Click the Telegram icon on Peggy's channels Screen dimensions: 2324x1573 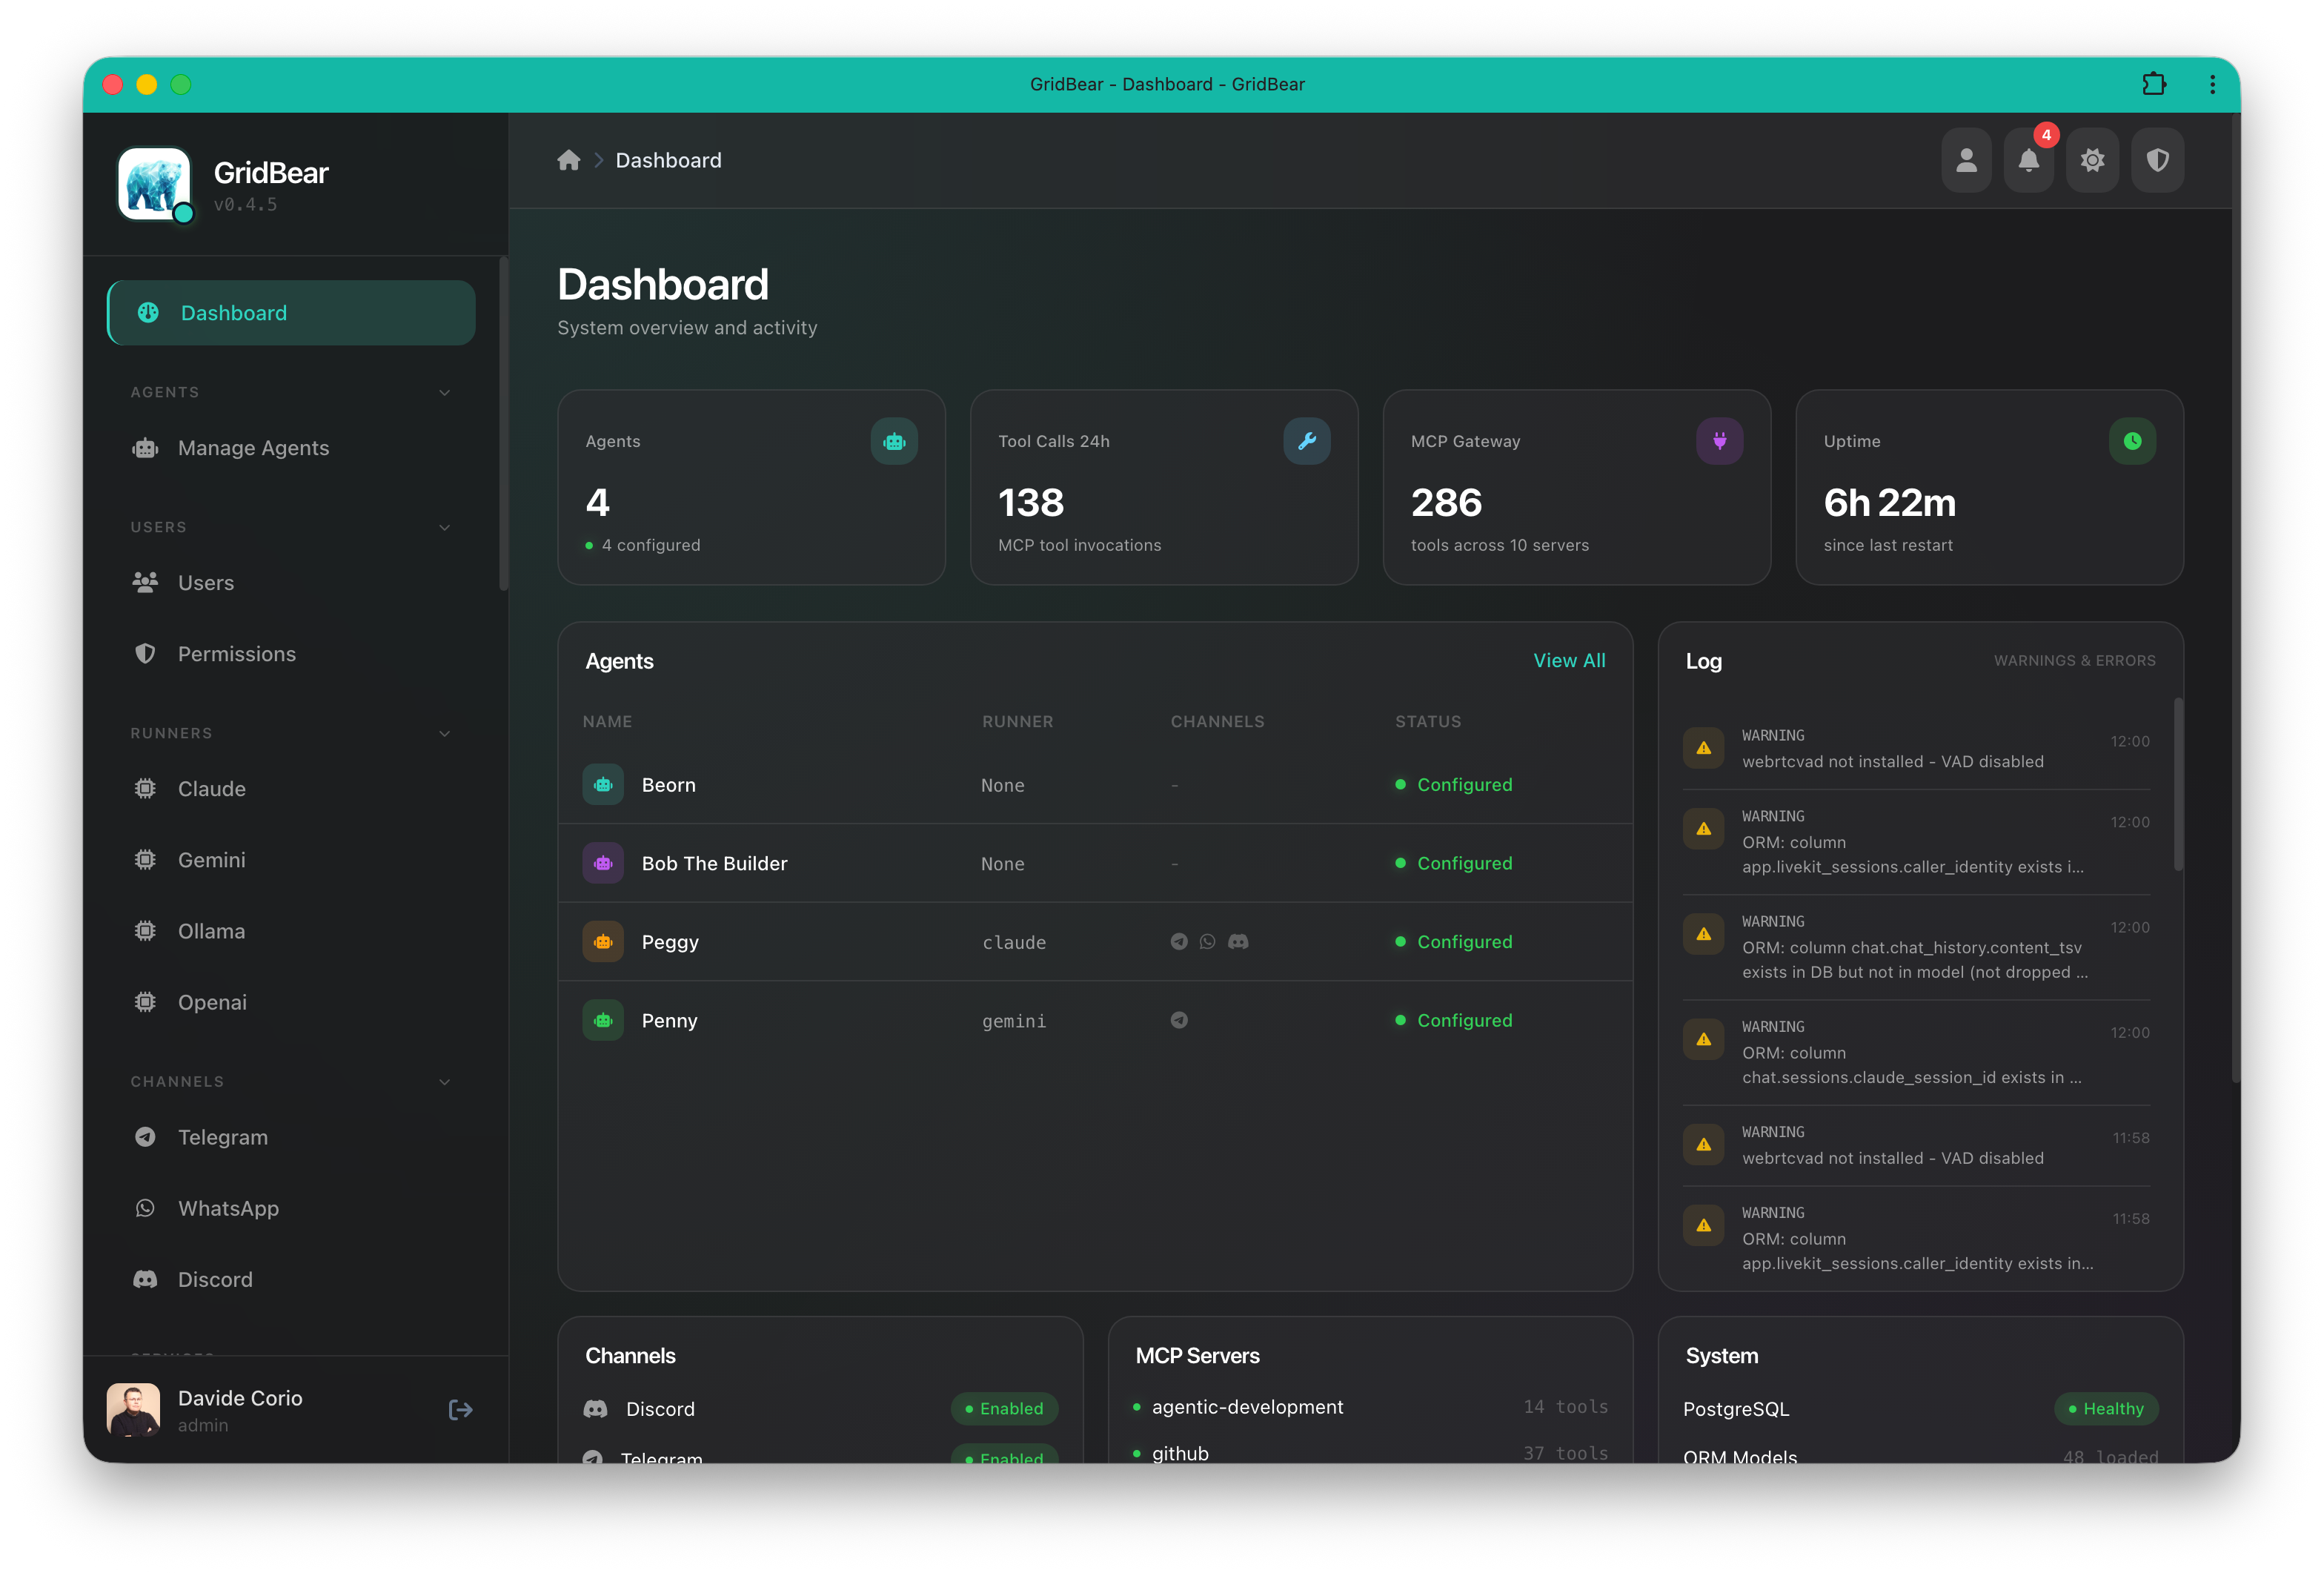(1180, 941)
